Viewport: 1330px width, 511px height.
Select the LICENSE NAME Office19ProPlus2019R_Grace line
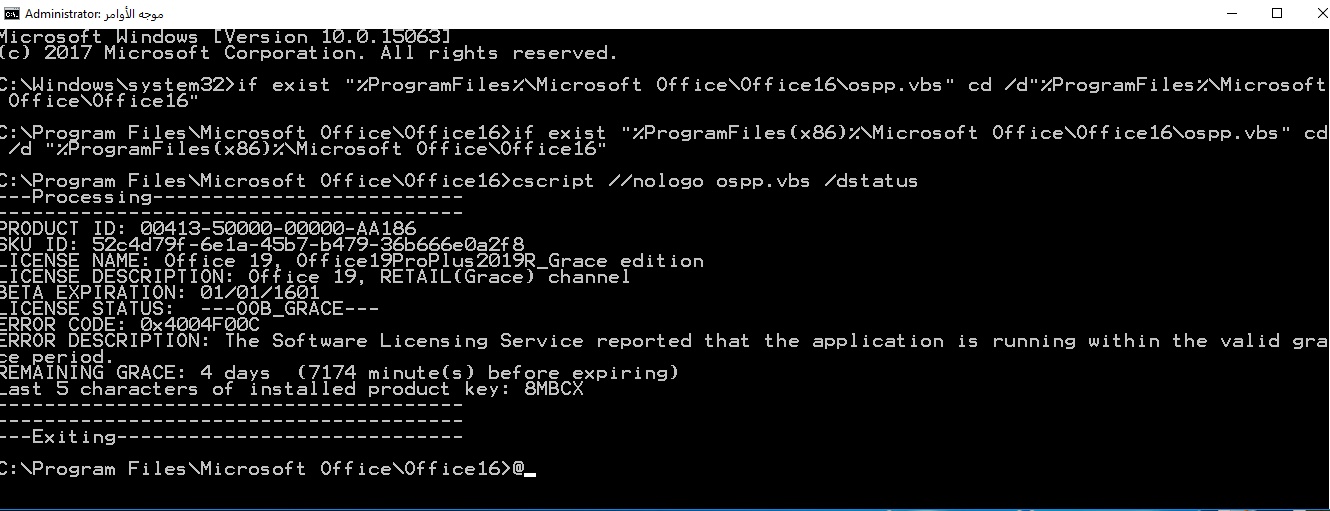coord(352,261)
